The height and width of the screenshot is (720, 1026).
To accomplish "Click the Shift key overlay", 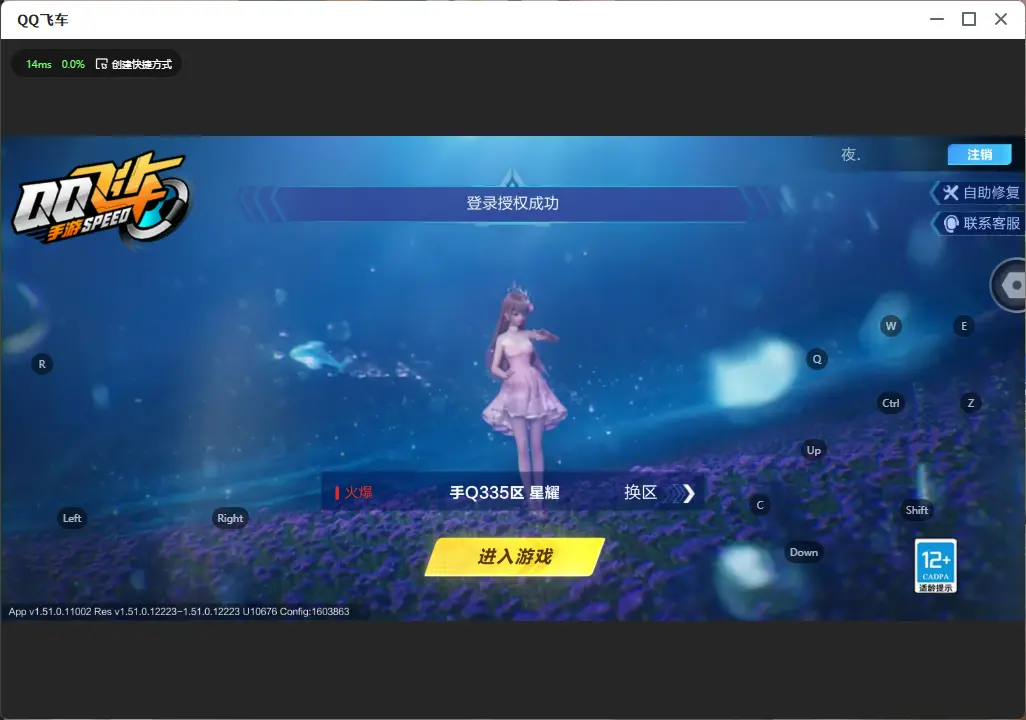I will click(917, 511).
